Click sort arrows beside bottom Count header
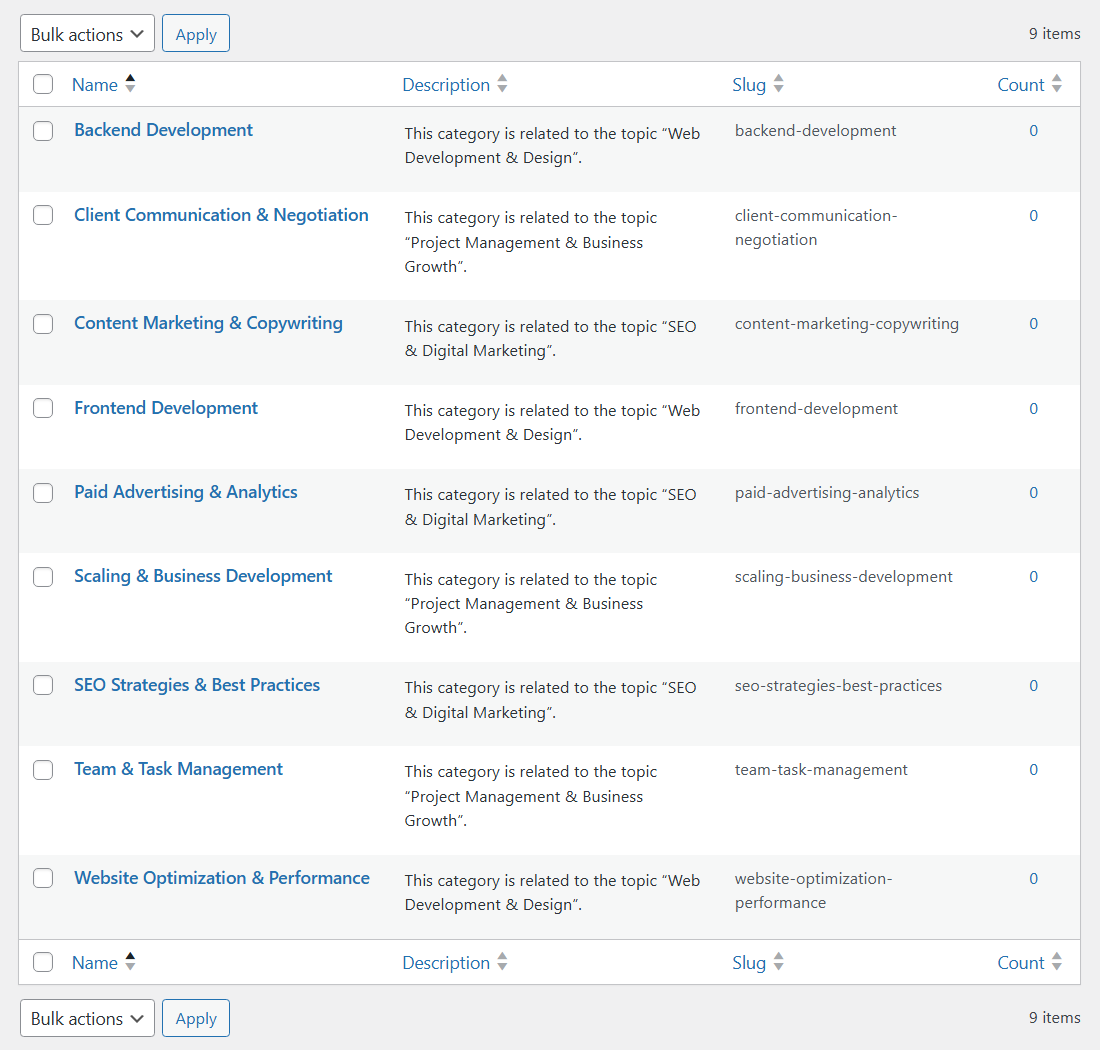 click(1057, 962)
